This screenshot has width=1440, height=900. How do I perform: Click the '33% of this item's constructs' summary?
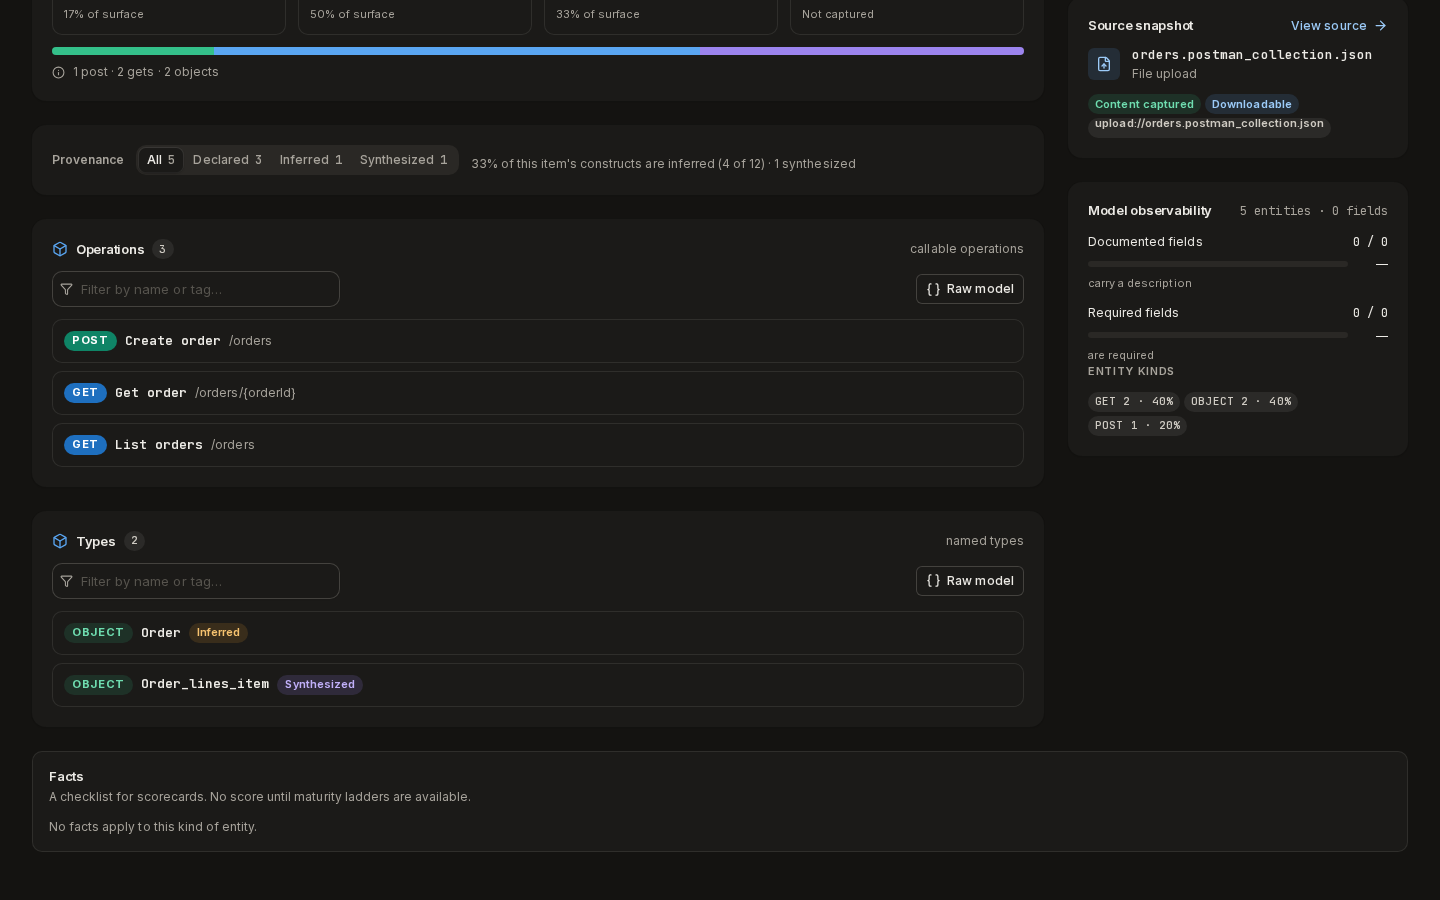point(664,164)
